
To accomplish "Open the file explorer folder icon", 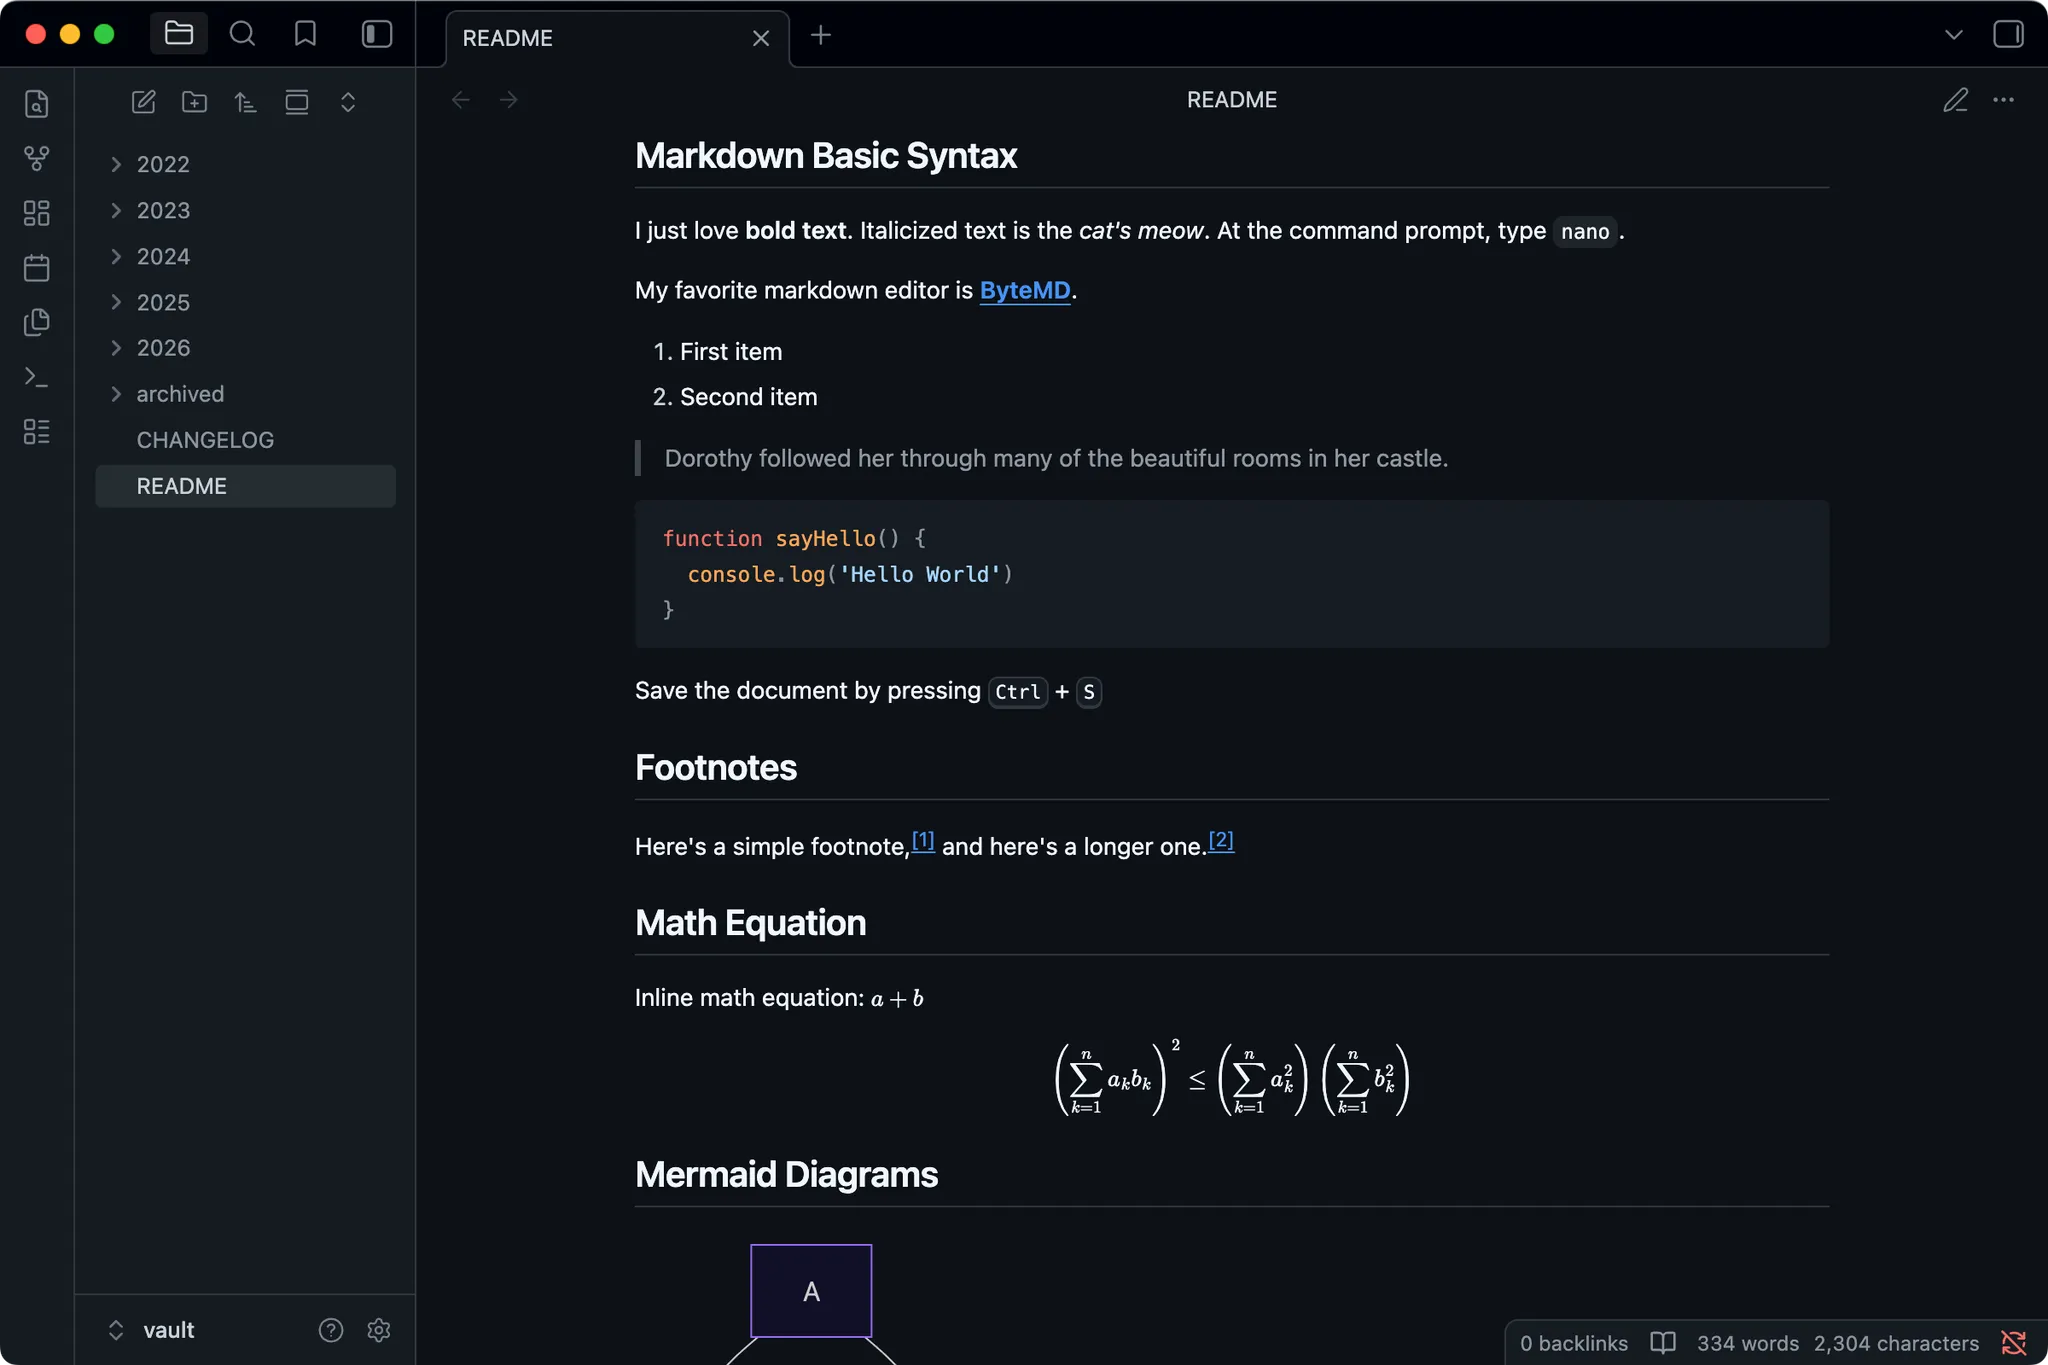I will tap(179, 34).
